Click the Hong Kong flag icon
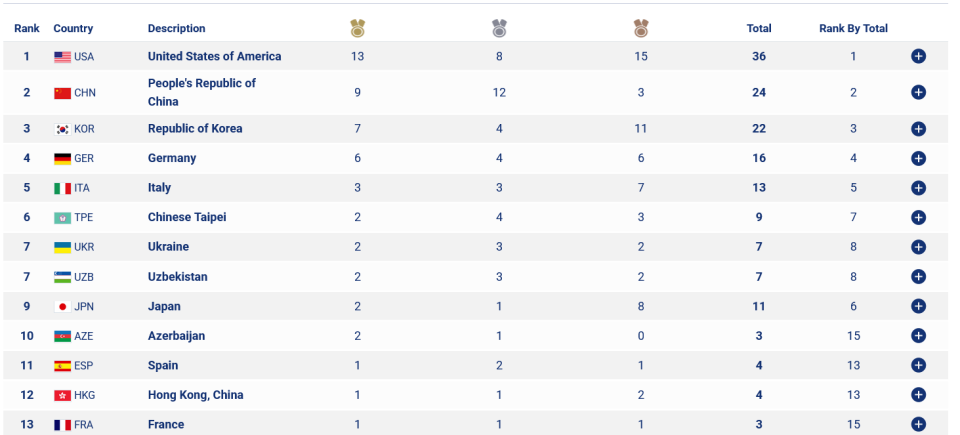Image resolution: width=960 pixels, height=435 pixels. (62, 396)
